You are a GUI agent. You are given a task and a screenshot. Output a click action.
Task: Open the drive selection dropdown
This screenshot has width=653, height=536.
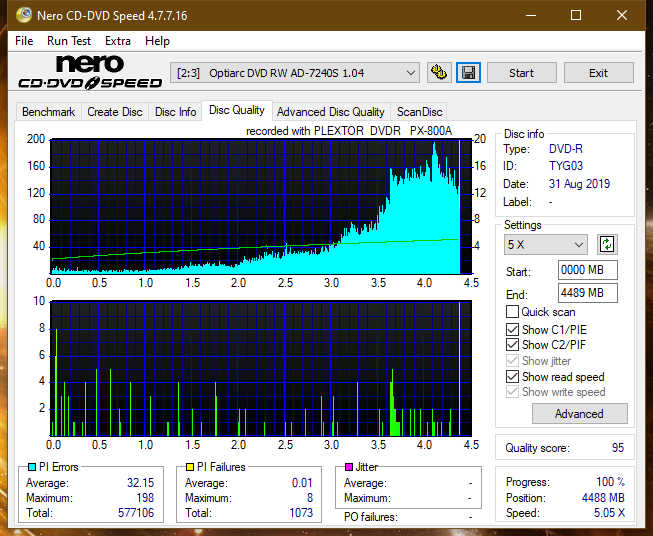pyautogui.click(x=294, y=73)
